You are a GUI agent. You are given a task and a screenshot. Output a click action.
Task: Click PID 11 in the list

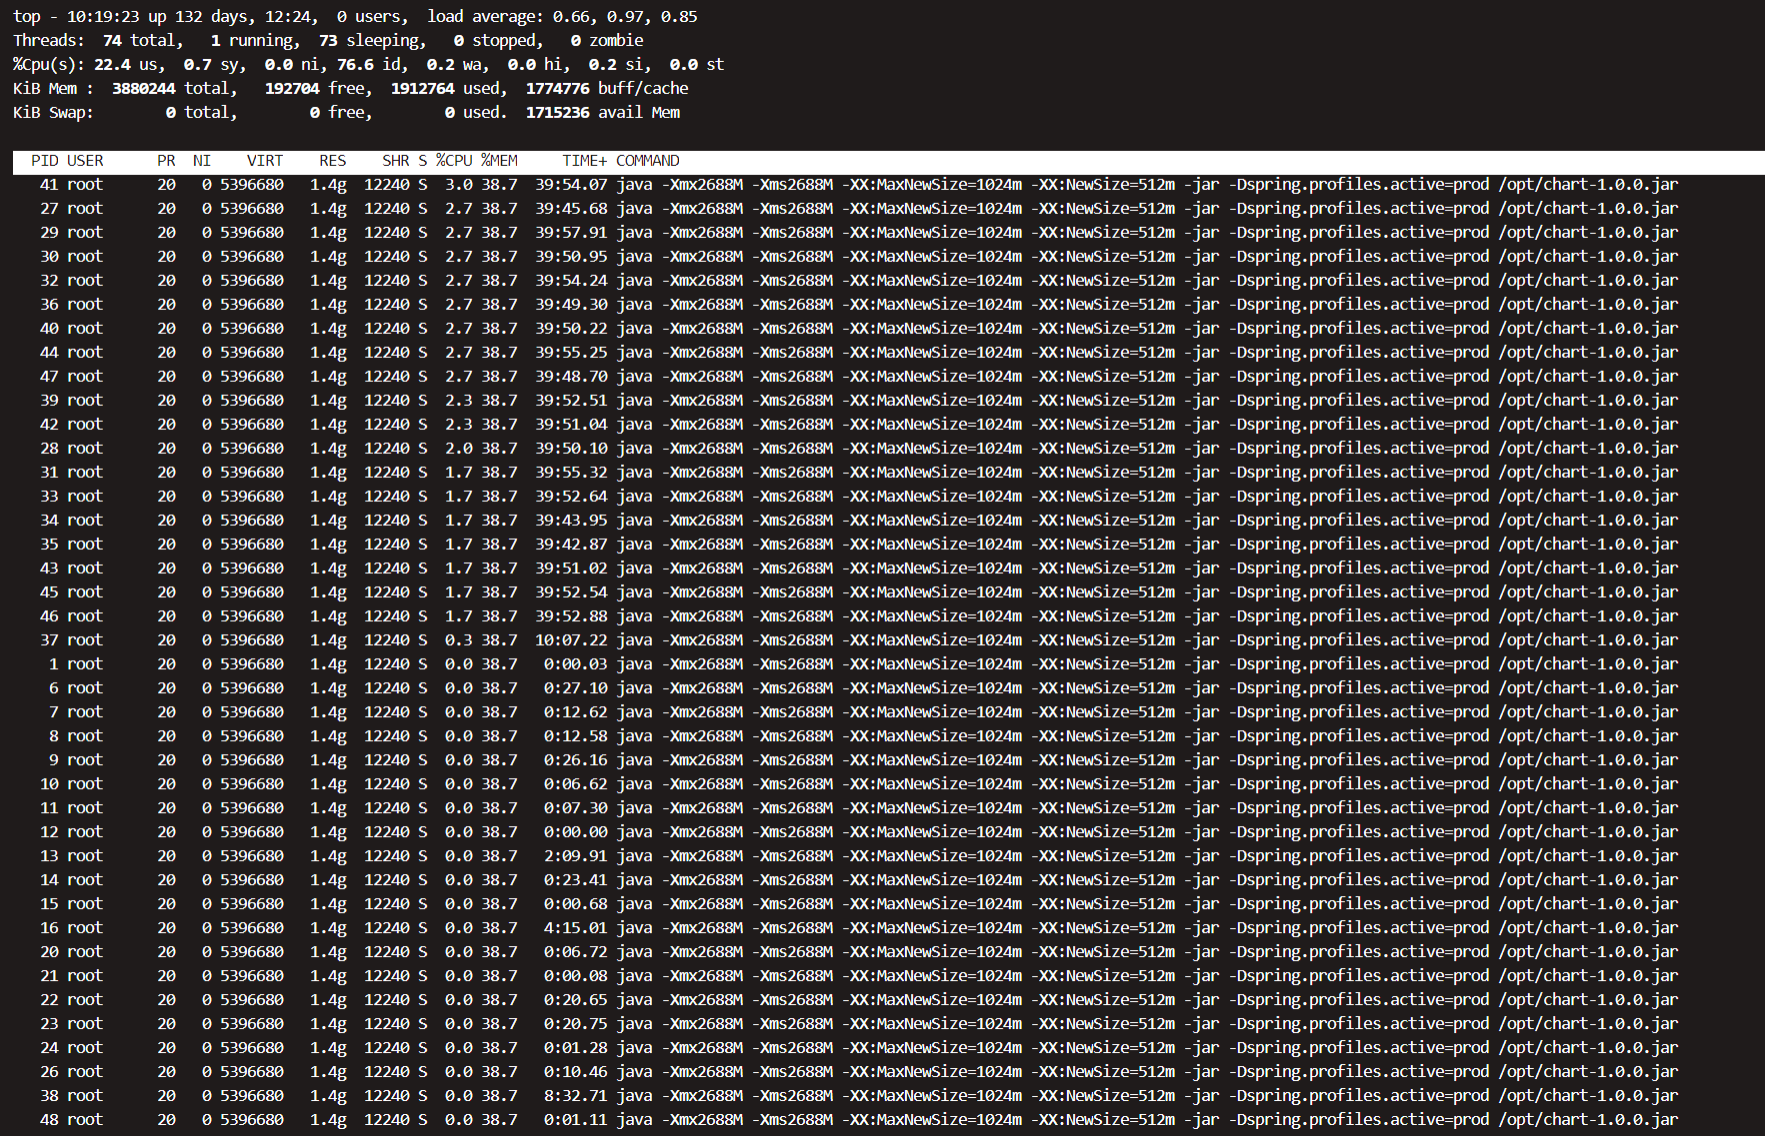point(49,809)
